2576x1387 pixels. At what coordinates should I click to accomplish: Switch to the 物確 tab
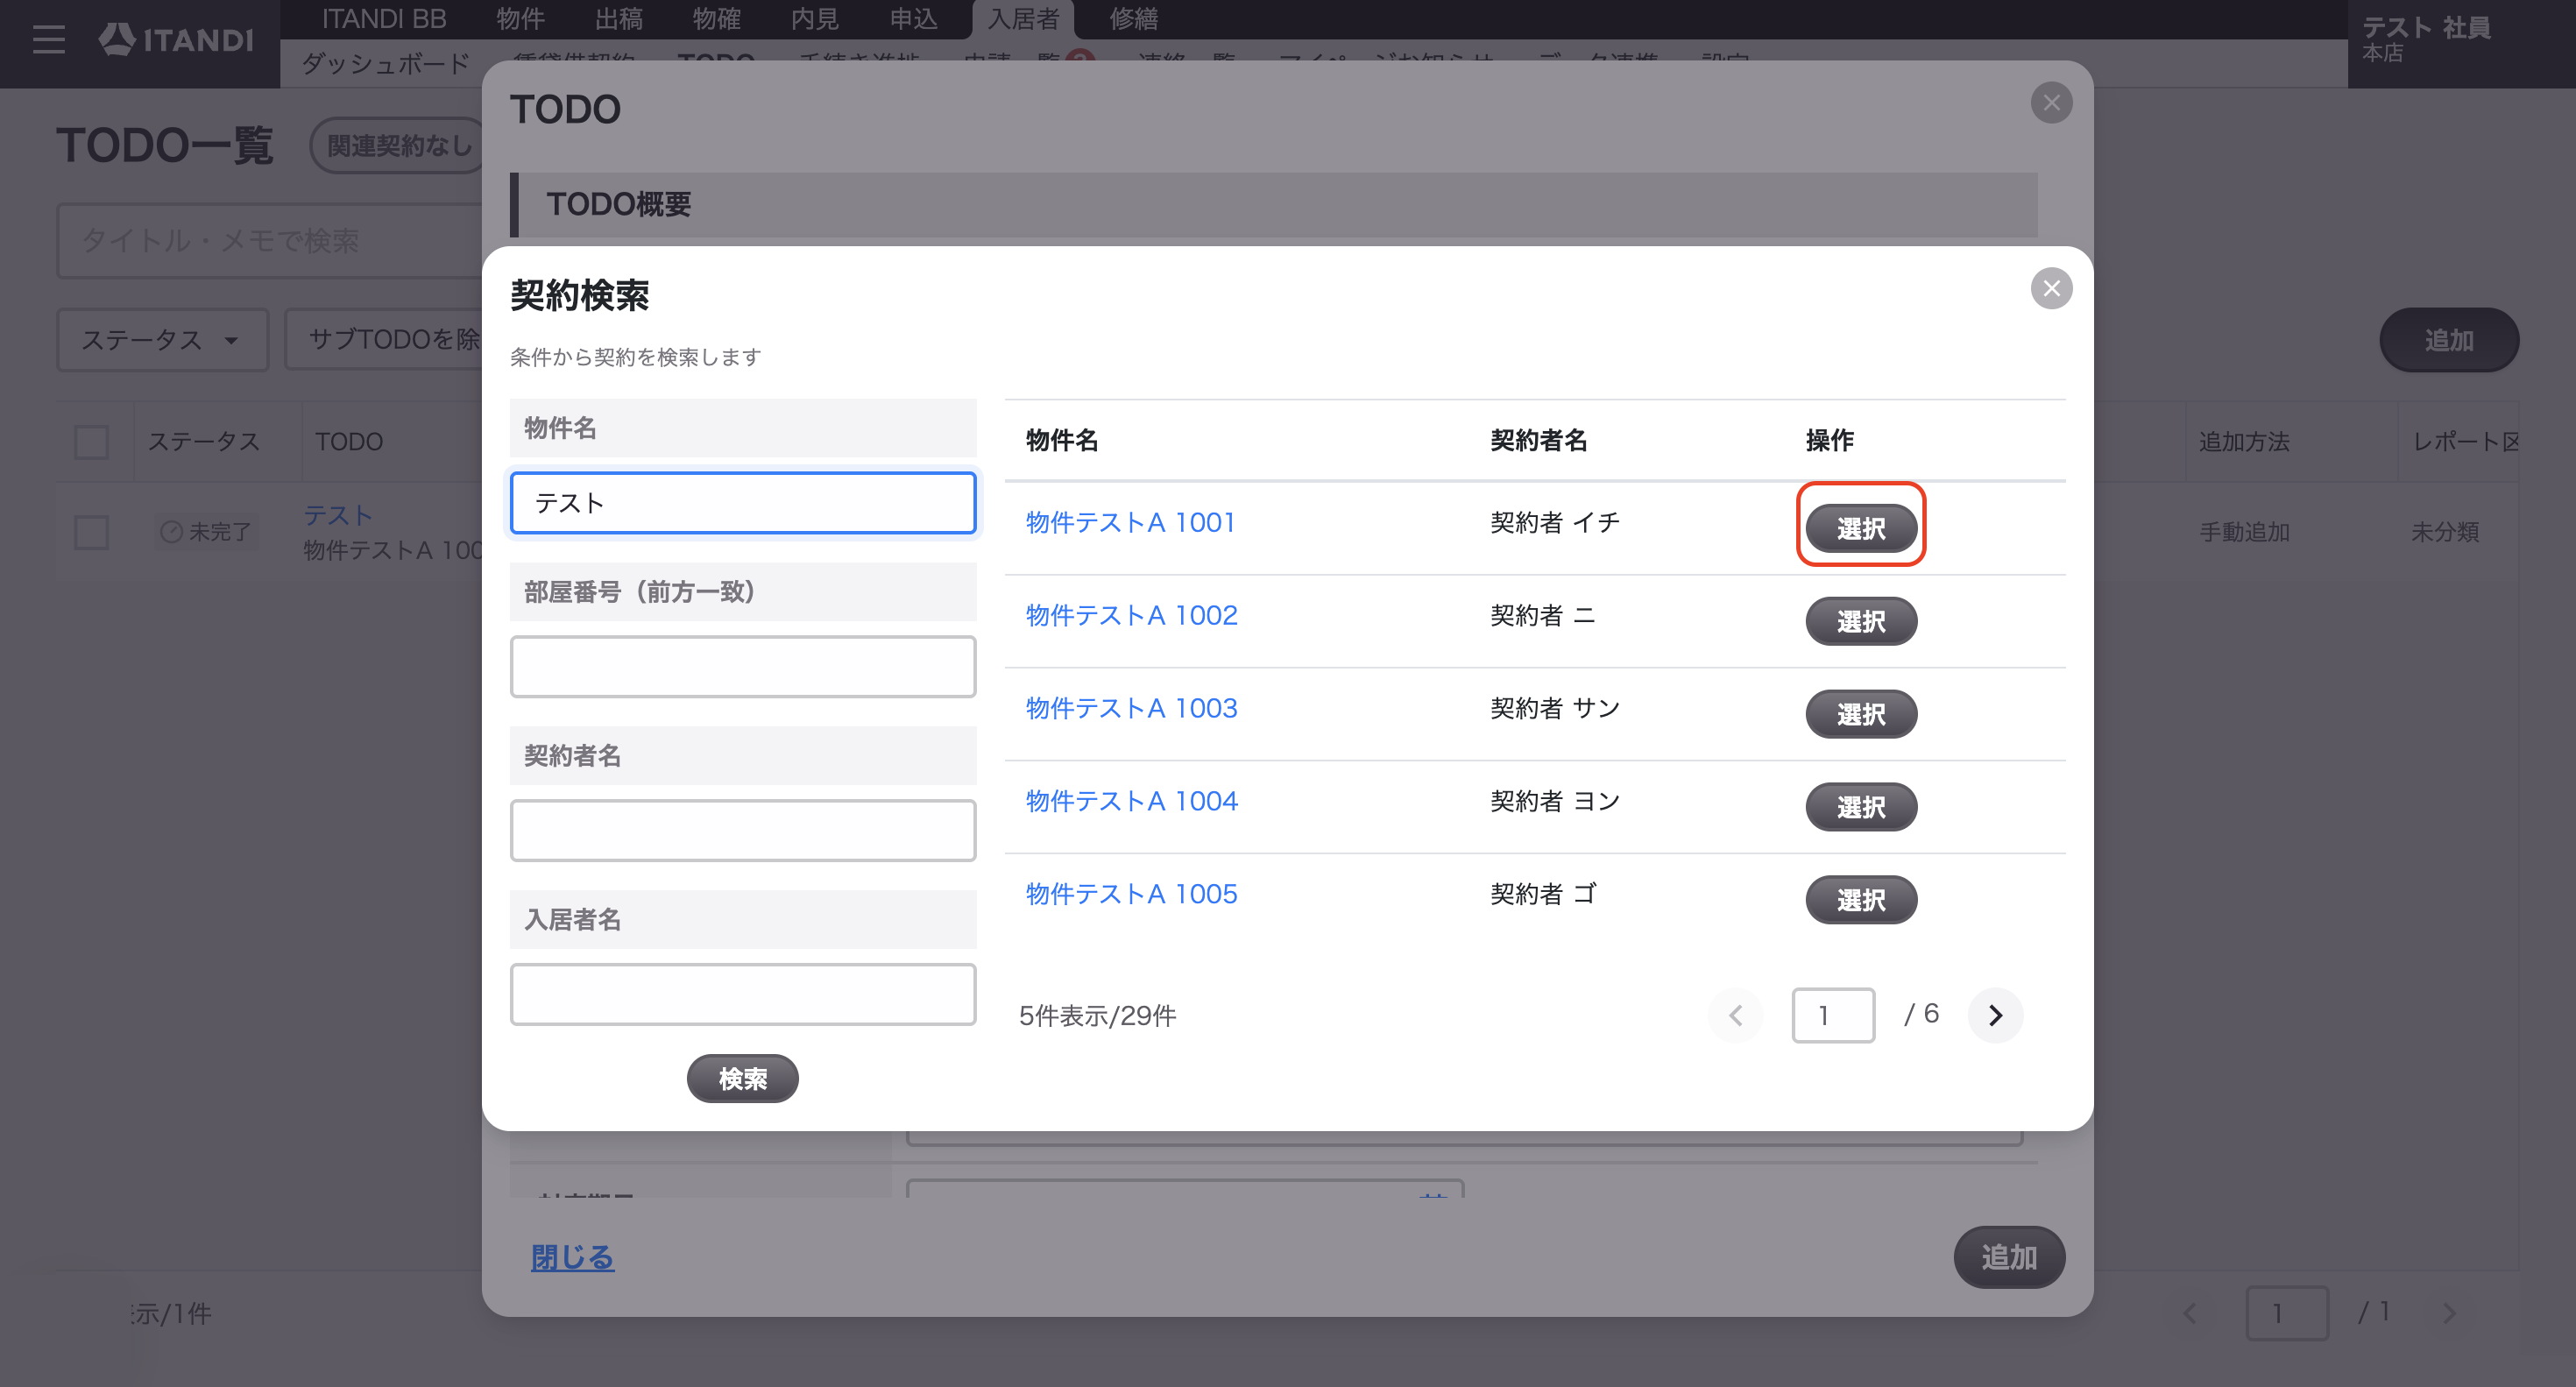(717, 18)
